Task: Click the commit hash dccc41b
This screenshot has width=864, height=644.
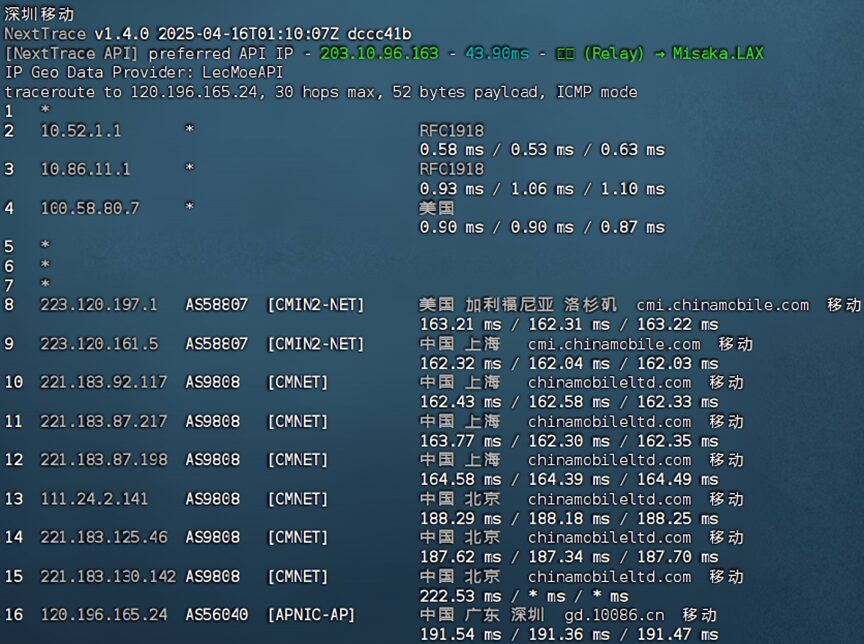Action: [x=379, y=34]
